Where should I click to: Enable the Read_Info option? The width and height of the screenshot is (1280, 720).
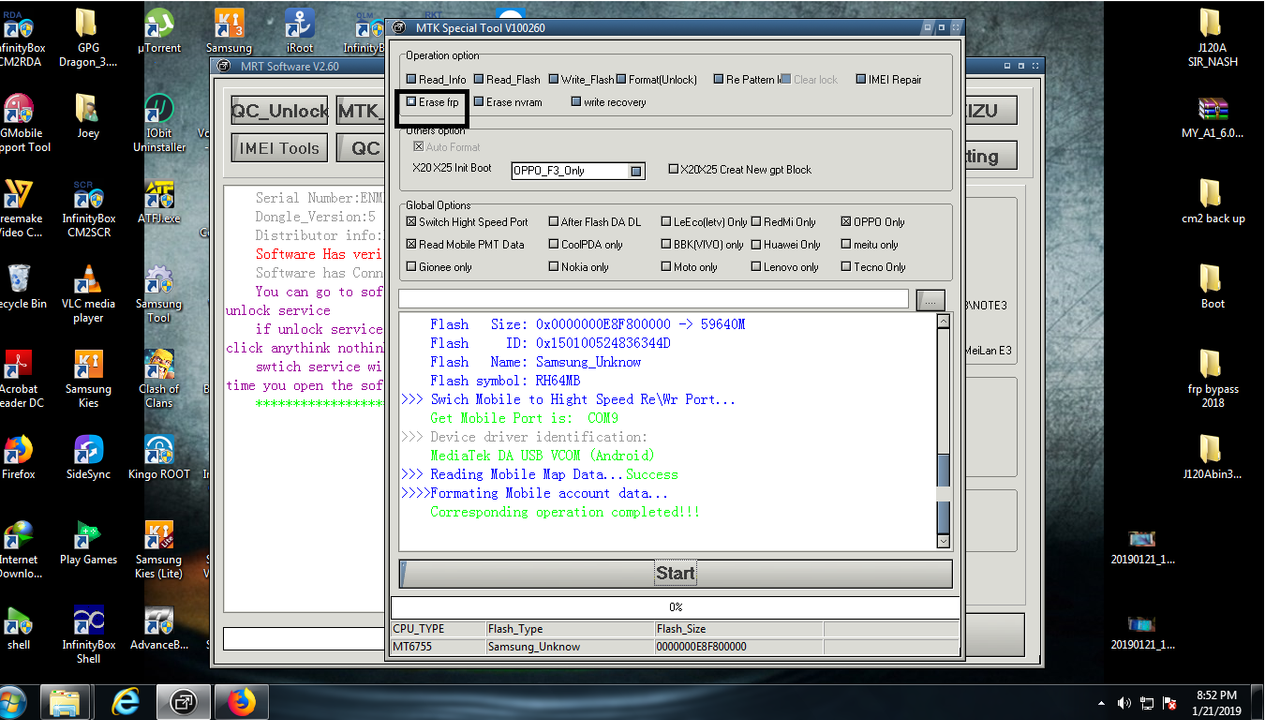coord(411,79)
